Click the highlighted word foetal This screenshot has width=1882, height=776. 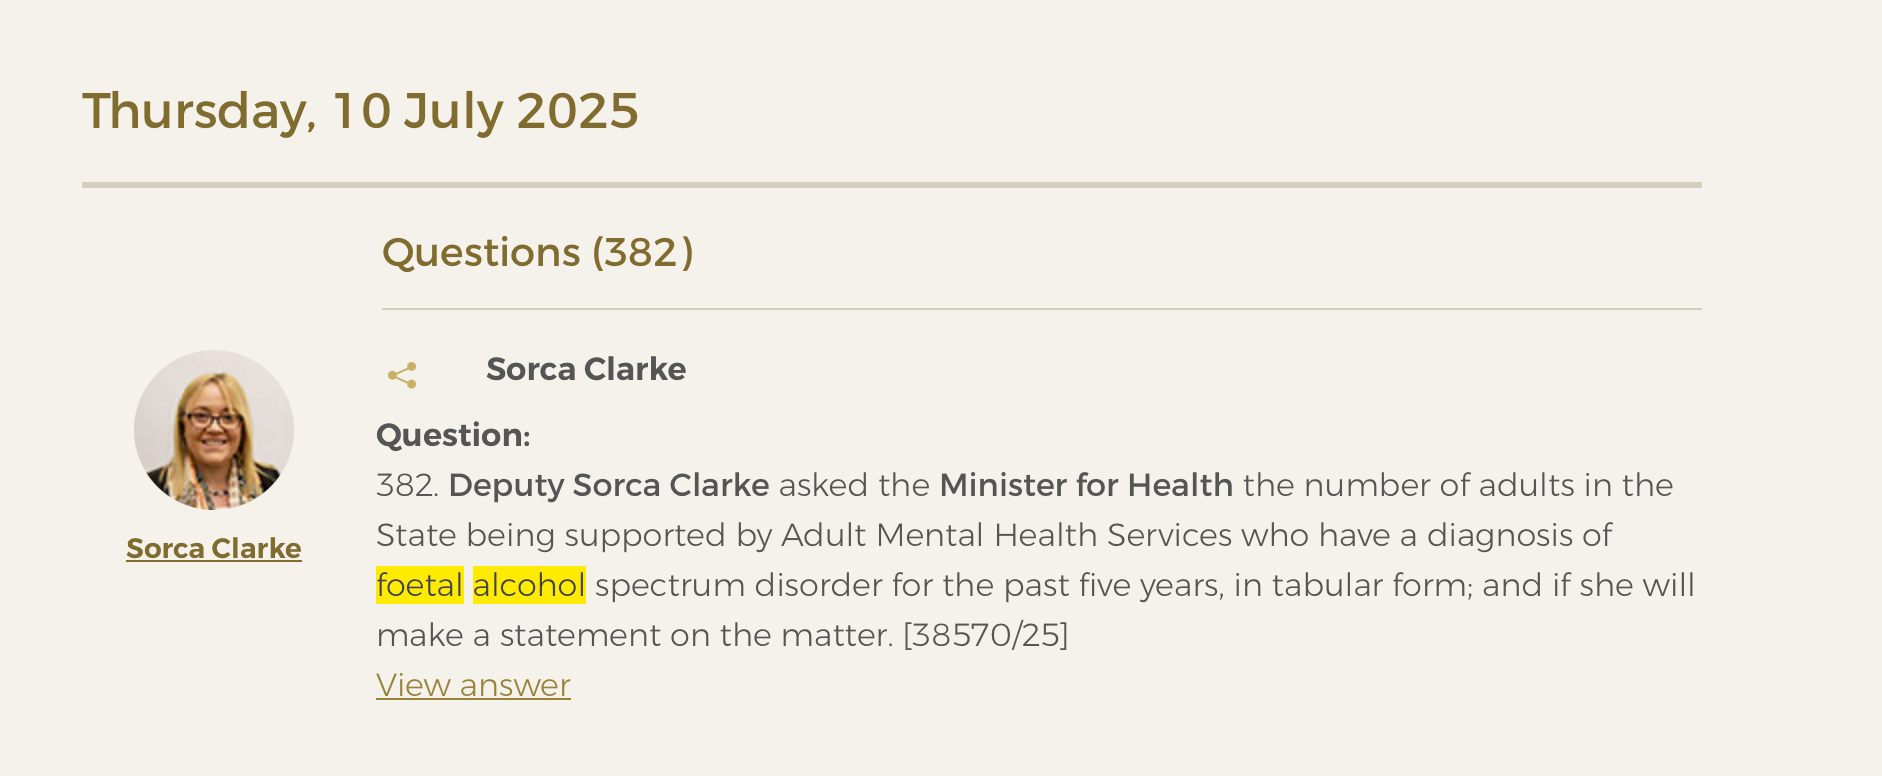(x=420, y=585)
